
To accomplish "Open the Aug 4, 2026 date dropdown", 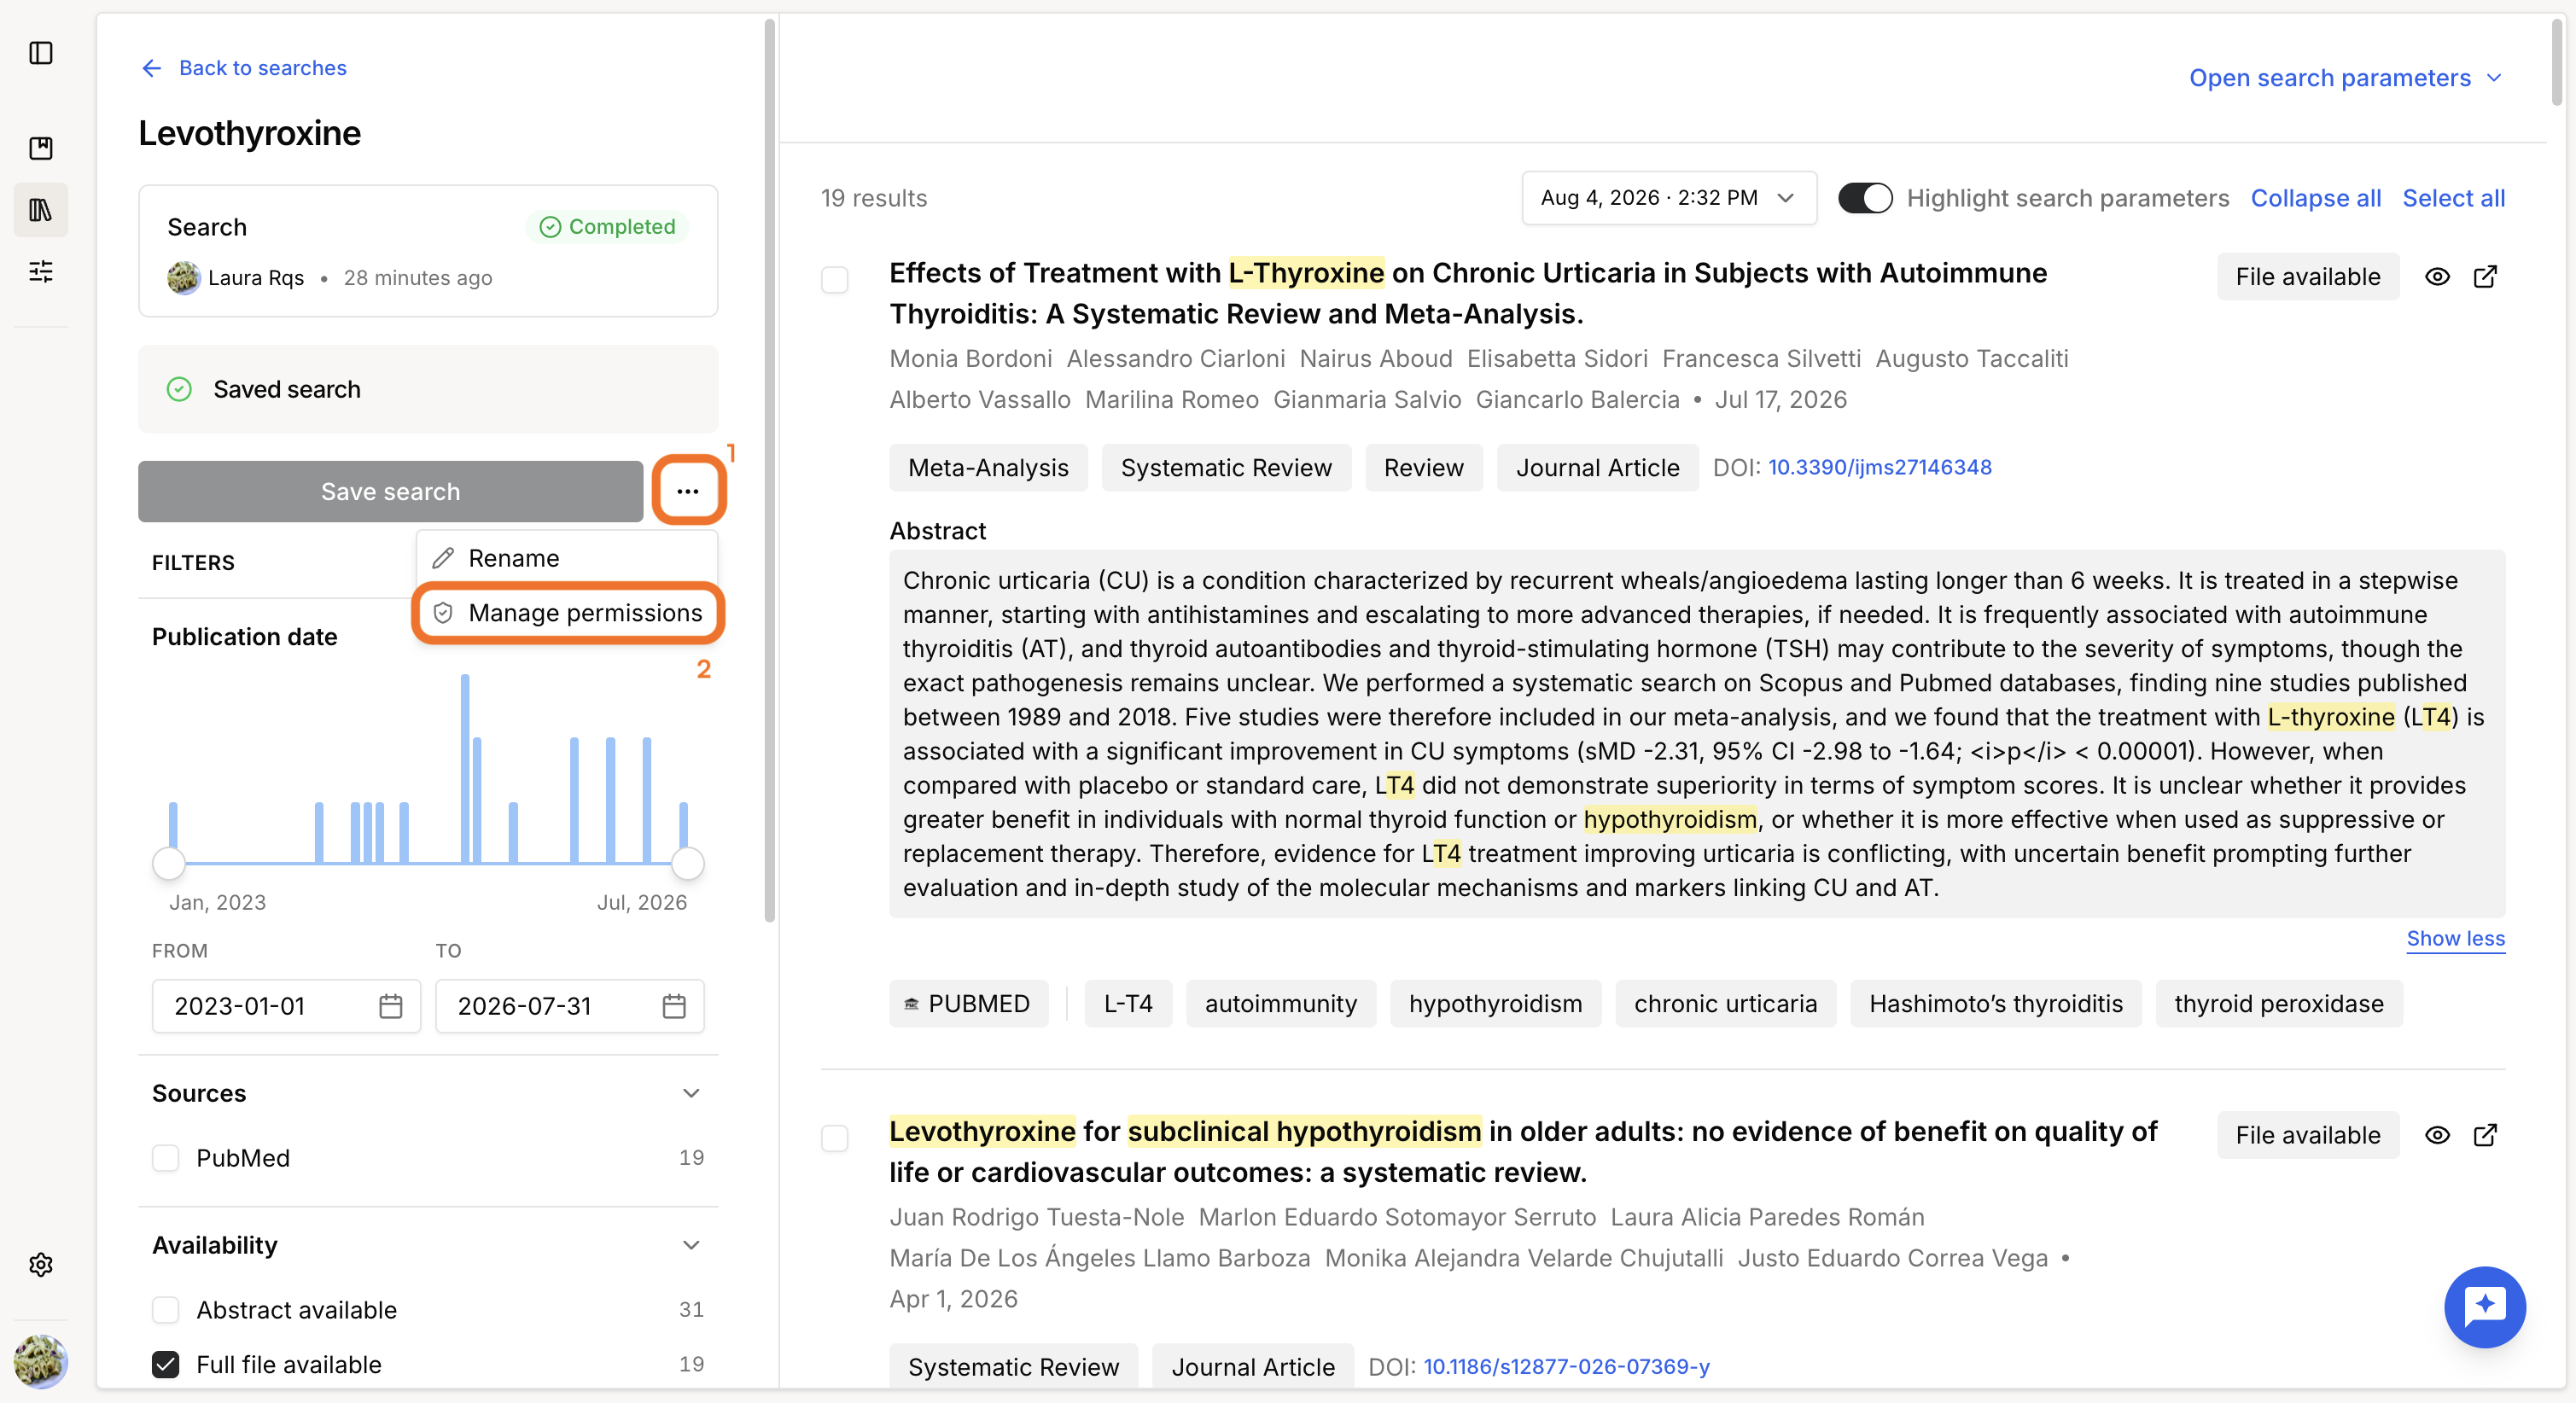I will click(1668, 198).
